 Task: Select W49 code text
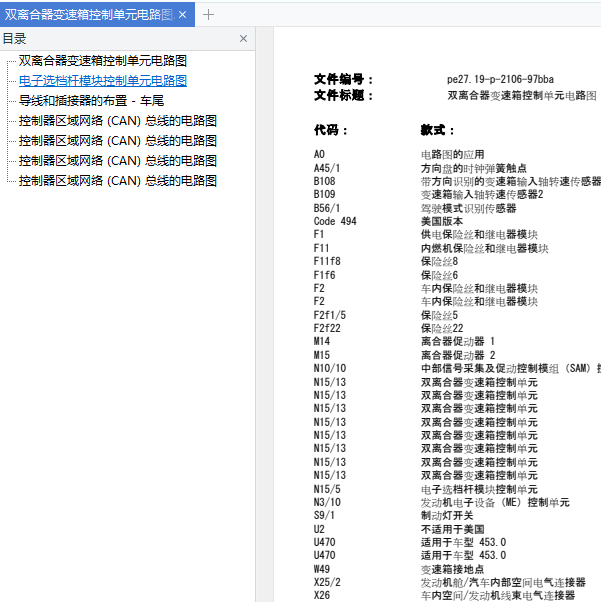[322, 569]
